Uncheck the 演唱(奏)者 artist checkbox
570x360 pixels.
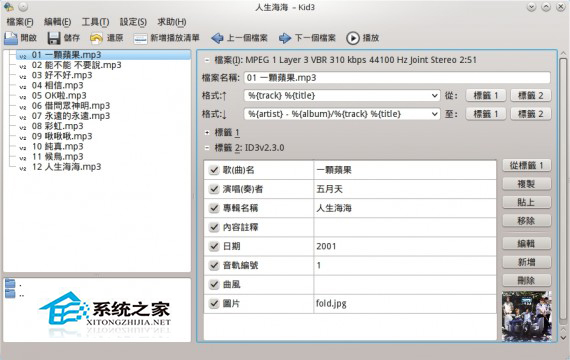click(x=214, y=189)
